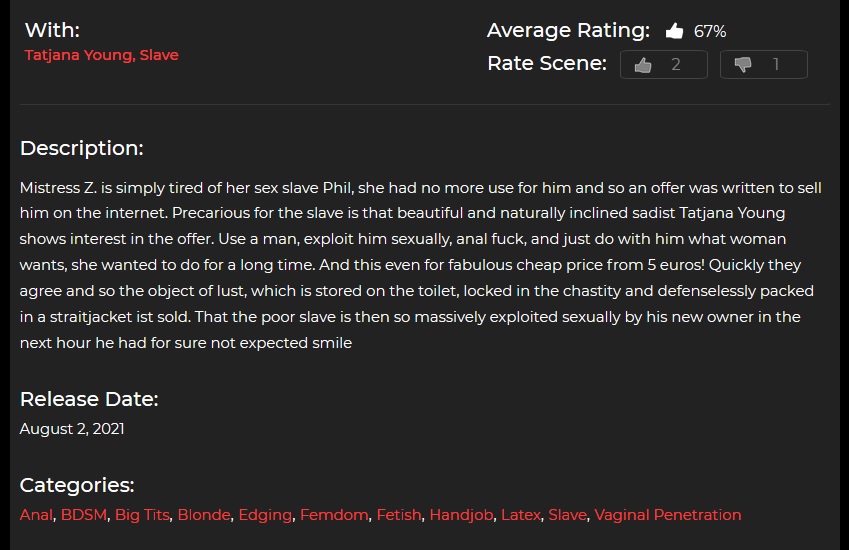Click the Categories heading
Viewport: 849px width, 550px height.
coord(77,485)
